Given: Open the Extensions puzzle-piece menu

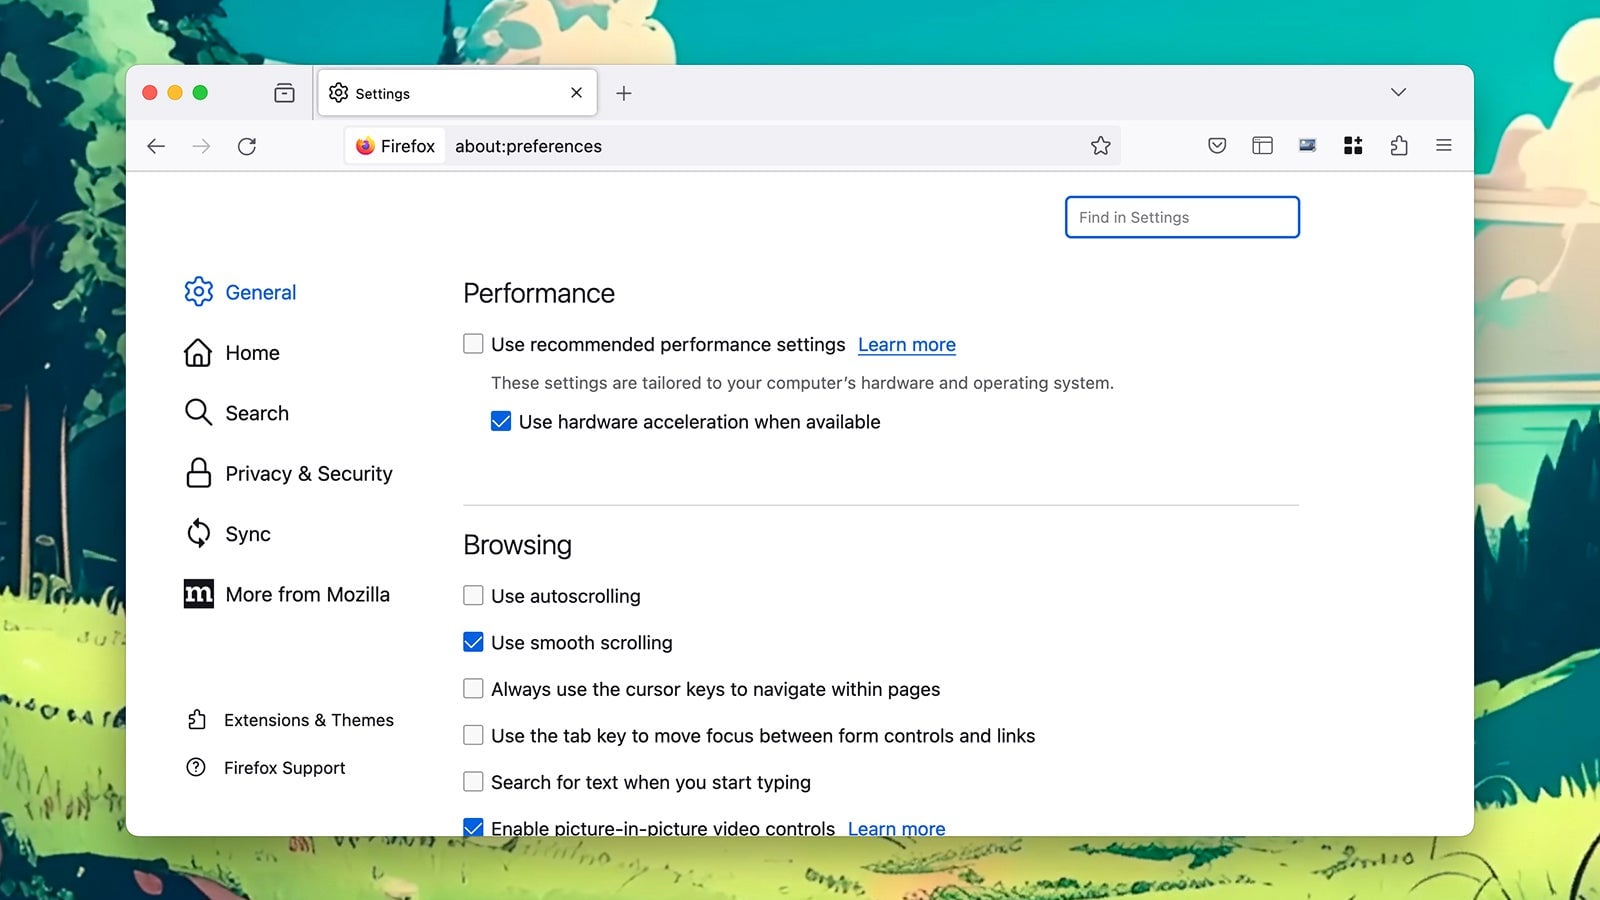Looking at the screenshot, I should coord(1398,145).
